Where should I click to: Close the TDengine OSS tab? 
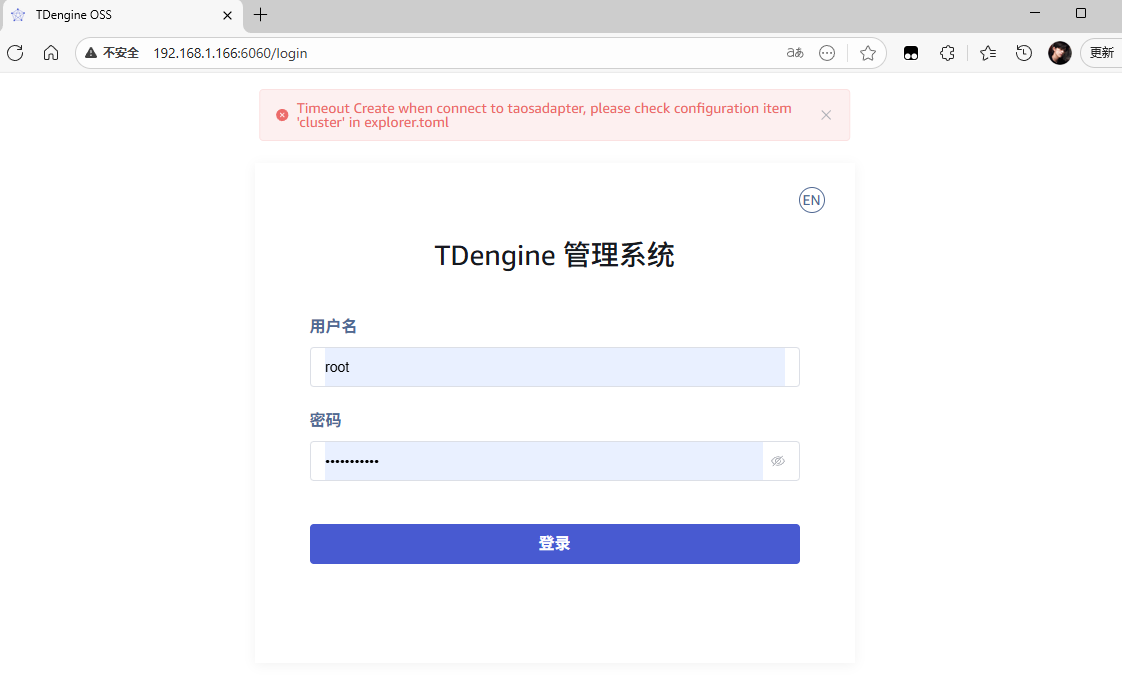point(228,15)
